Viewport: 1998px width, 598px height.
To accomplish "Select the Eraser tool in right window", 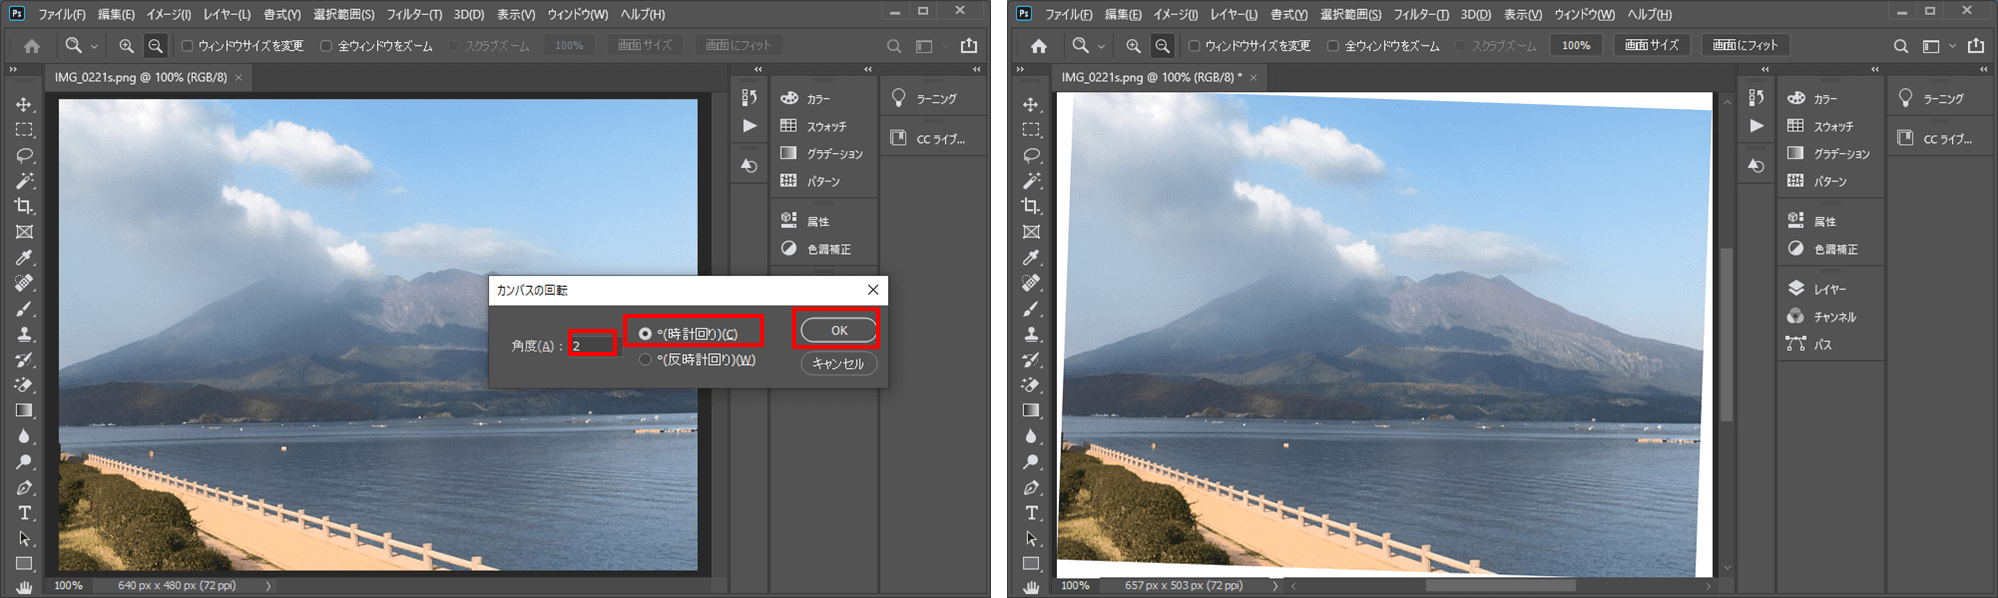I will pos(1031,385).
